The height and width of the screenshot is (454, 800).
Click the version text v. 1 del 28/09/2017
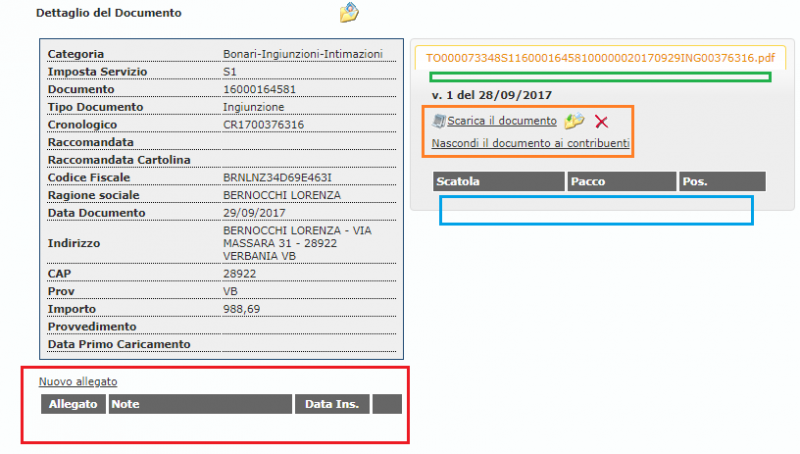[x=492, y=95]
